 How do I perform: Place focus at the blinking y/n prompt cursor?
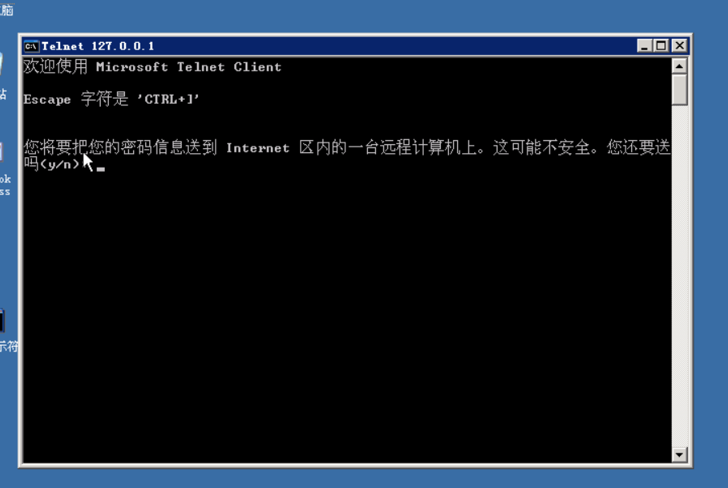(101, 169)
